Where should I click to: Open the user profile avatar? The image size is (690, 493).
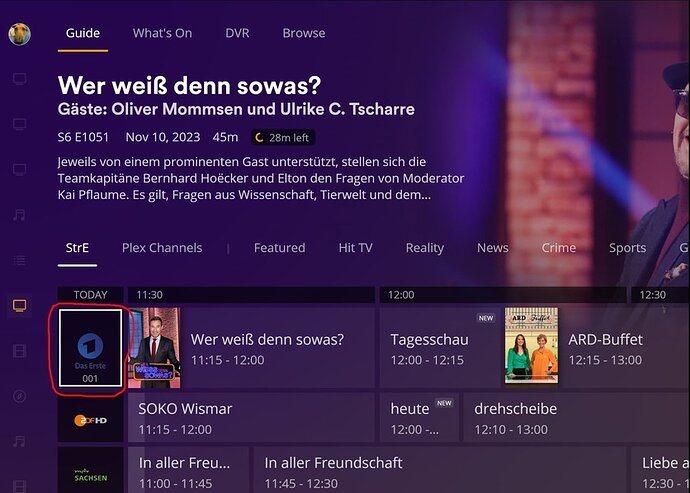pos(19,34)
